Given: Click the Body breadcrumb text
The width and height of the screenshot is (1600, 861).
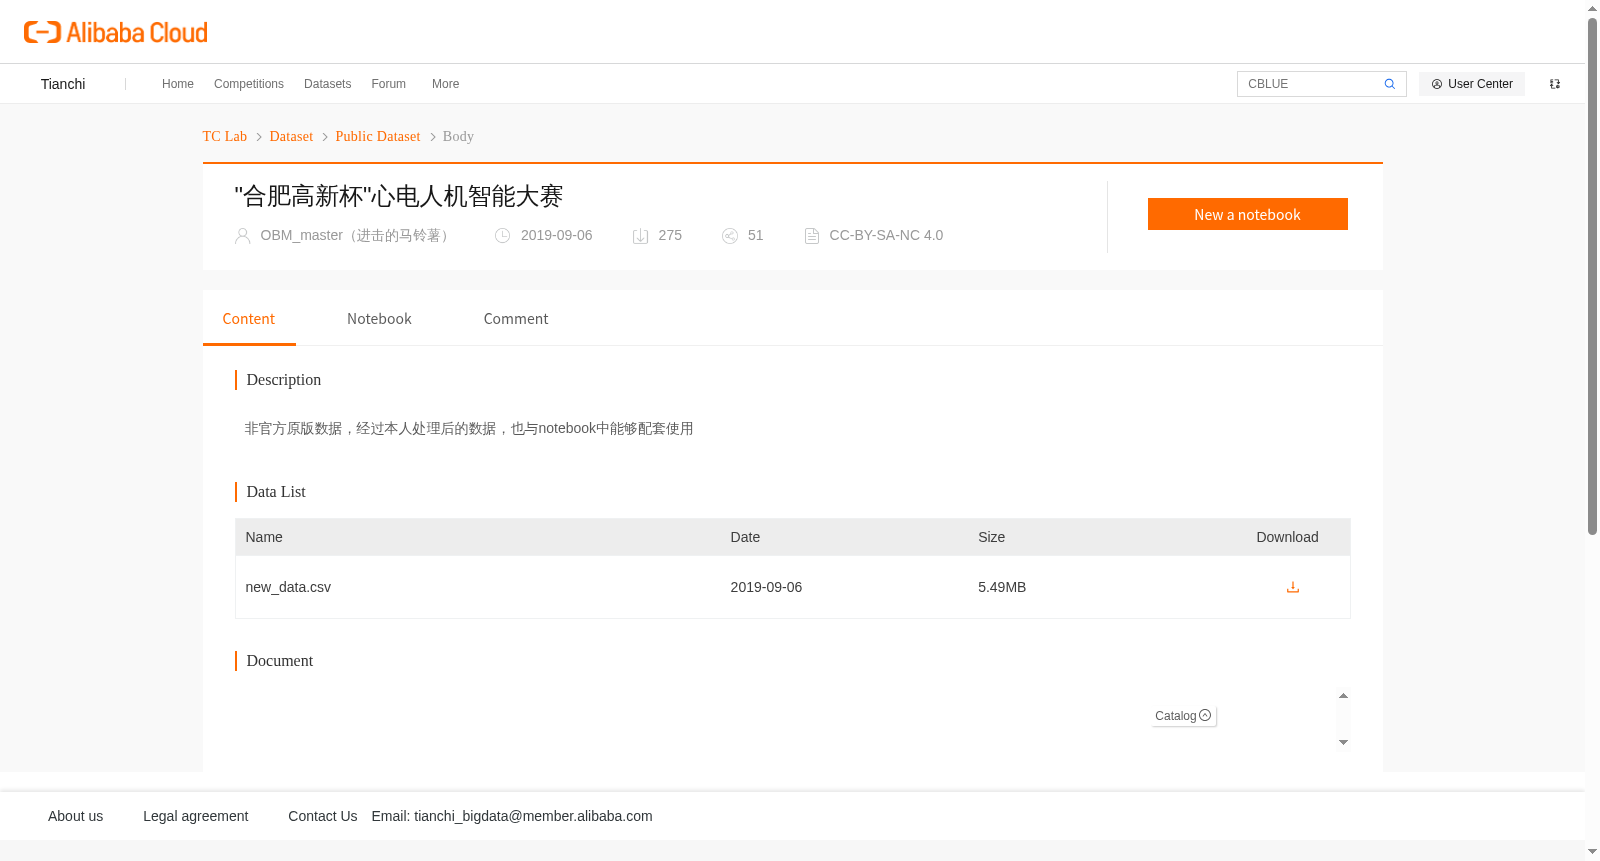Looking at the screenshot, I should (458, 137).
